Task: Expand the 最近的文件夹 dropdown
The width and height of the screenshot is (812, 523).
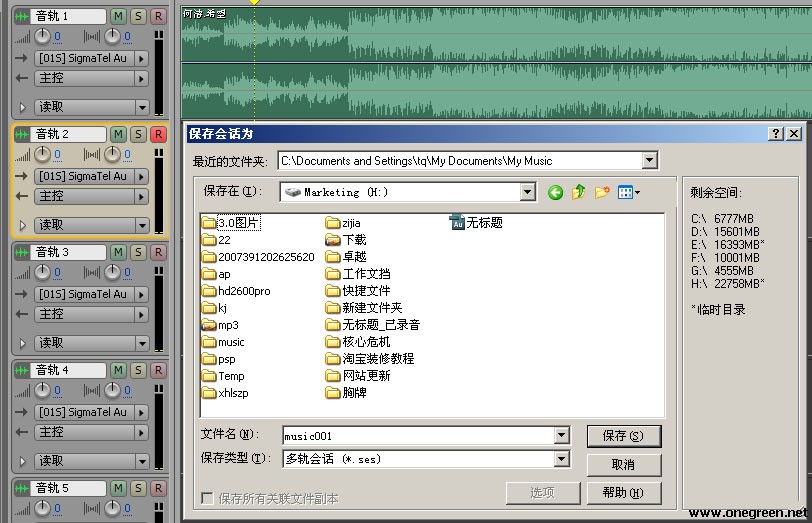Action: coord(649,161)
